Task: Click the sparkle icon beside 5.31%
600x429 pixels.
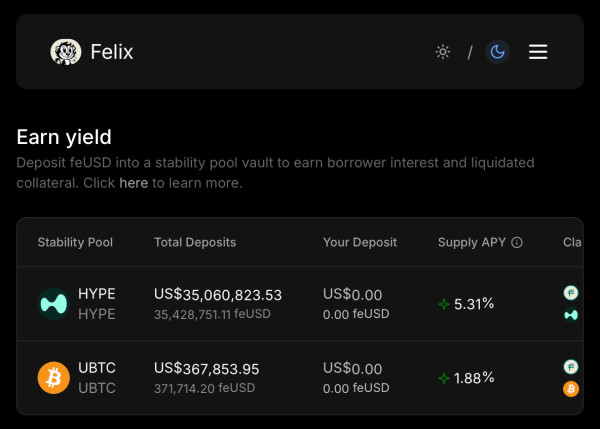Action: pos(443,304)
